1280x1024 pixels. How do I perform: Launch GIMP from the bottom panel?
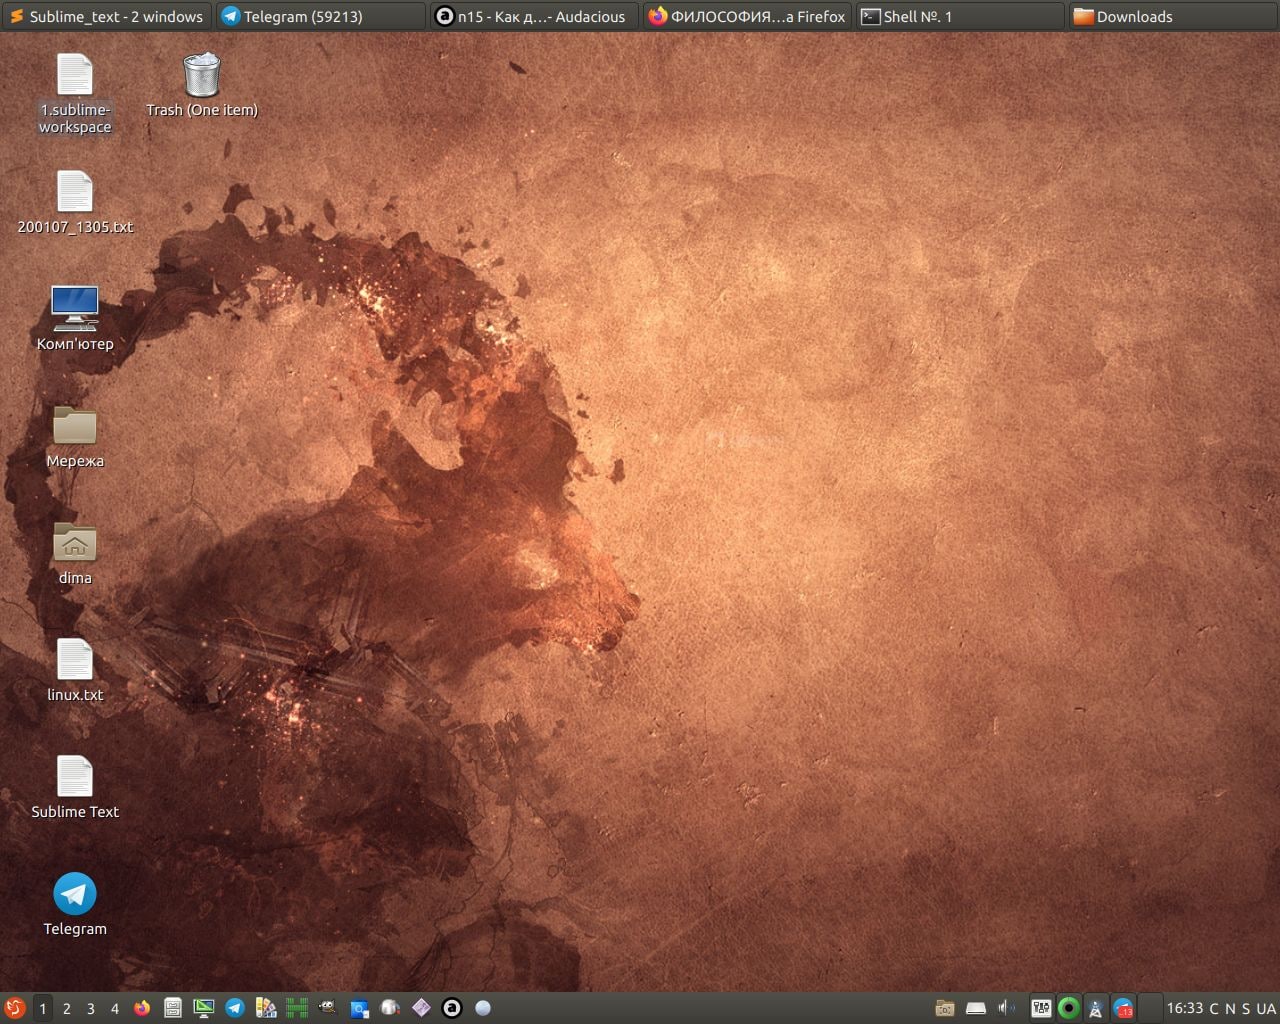point(327,1008)
